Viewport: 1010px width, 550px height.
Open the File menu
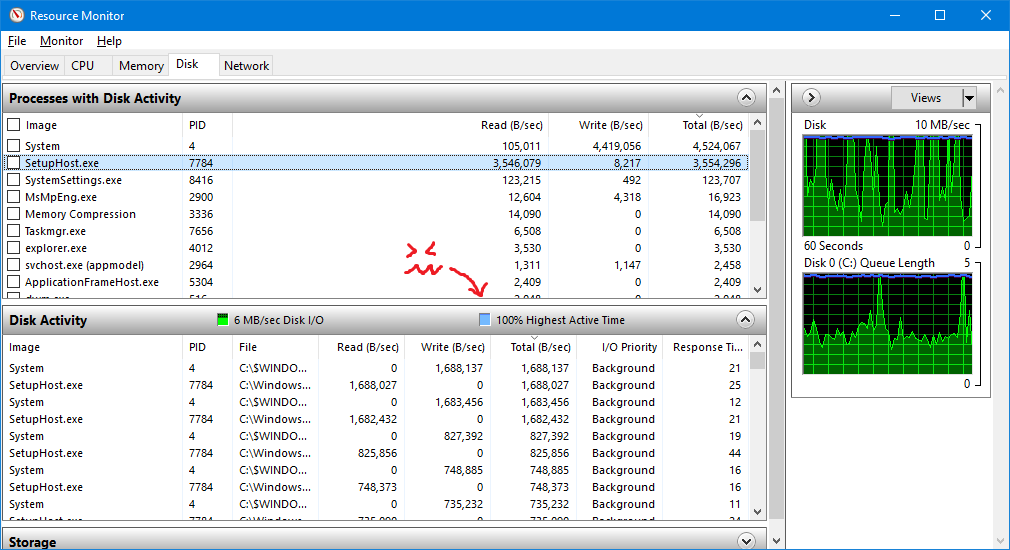pyautogui.click(x=17, y=41)
